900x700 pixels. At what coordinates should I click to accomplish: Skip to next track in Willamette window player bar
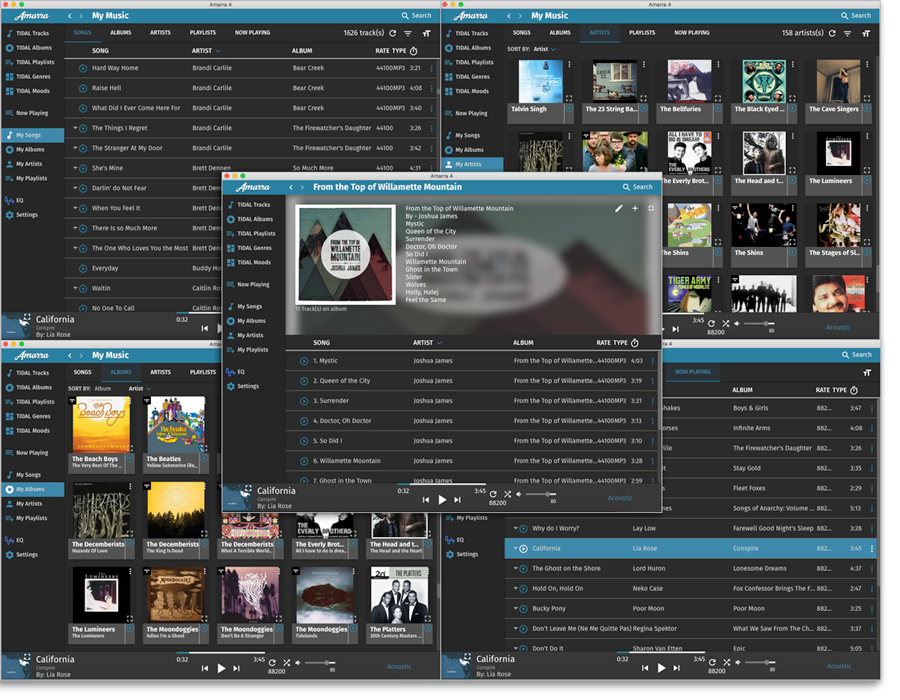tap(457, 500)
